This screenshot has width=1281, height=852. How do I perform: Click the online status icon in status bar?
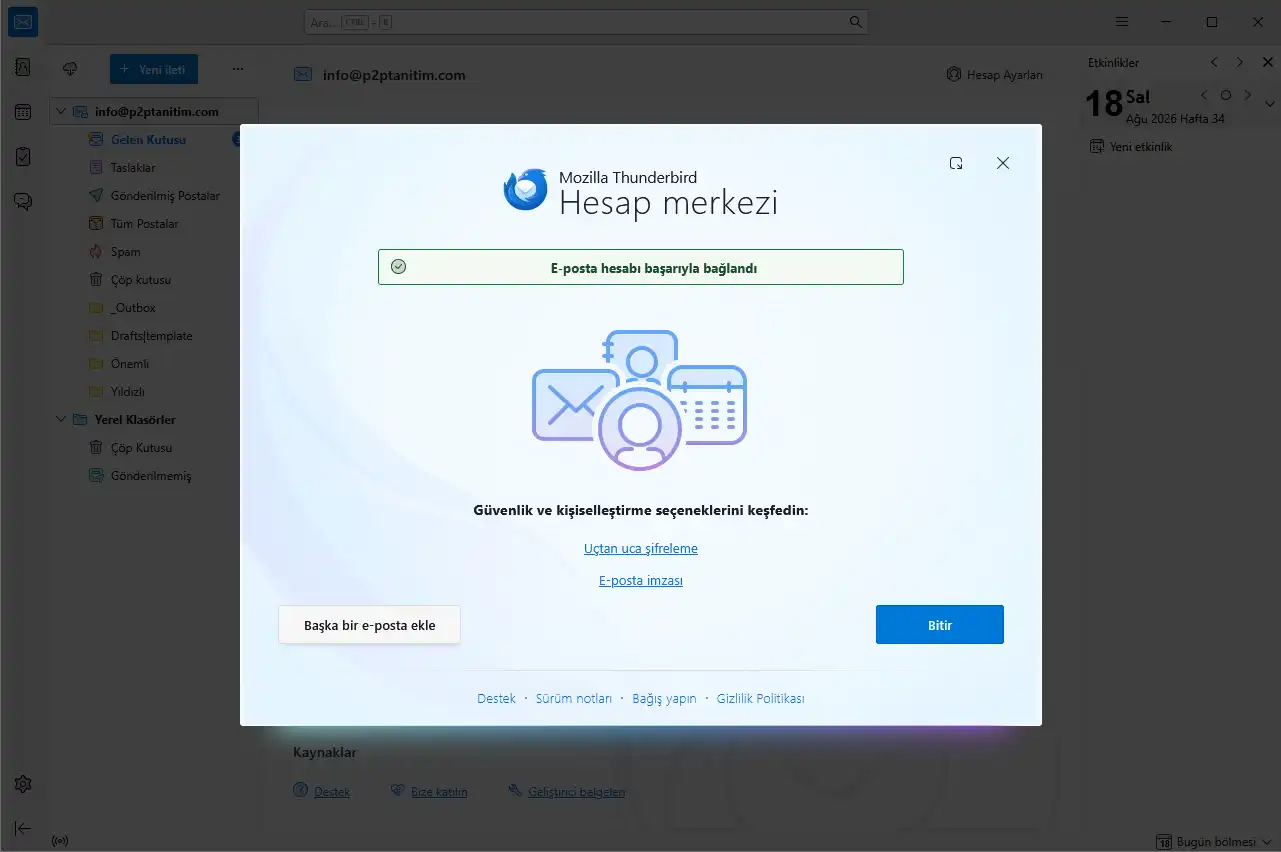click(x=59, y=841)
